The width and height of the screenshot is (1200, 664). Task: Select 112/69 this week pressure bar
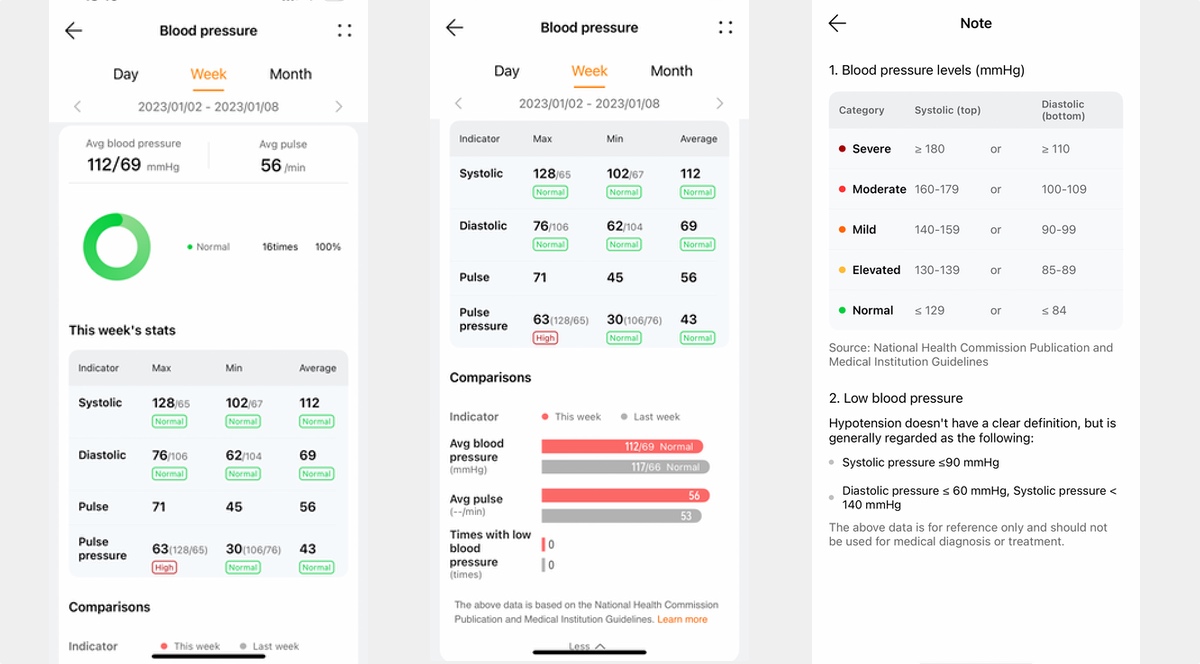(x=623, y=447)
